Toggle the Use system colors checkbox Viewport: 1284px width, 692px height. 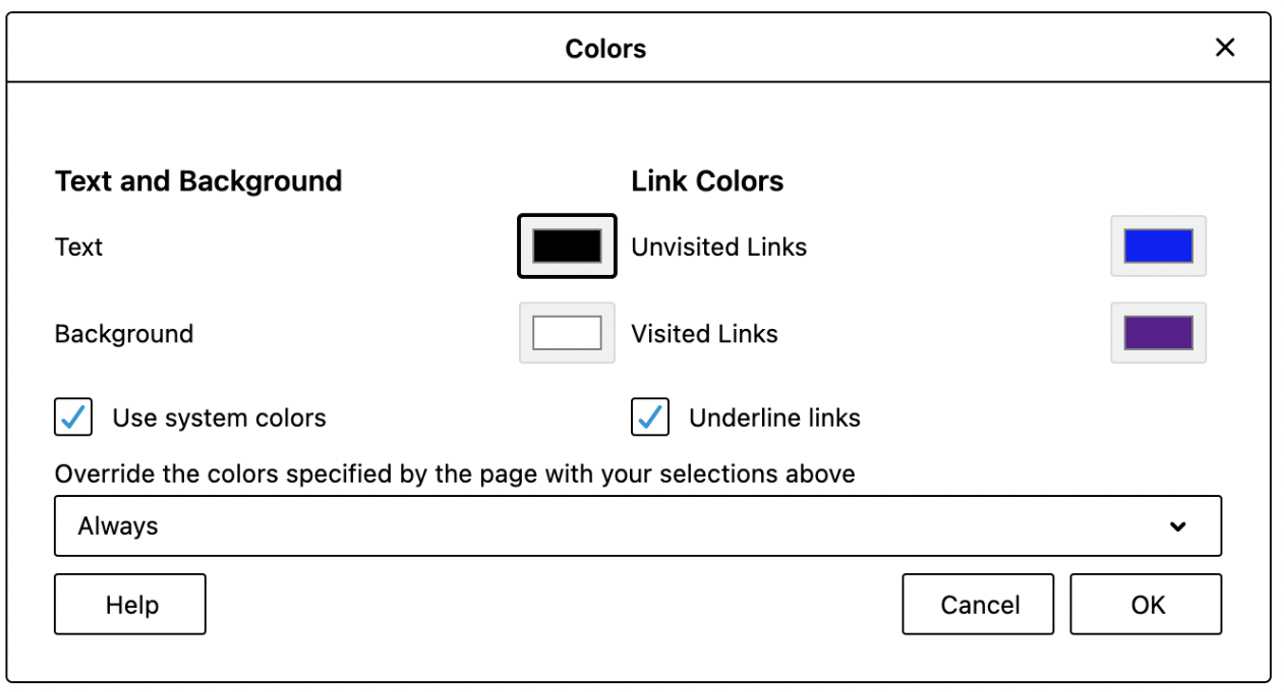pos(73,417)
